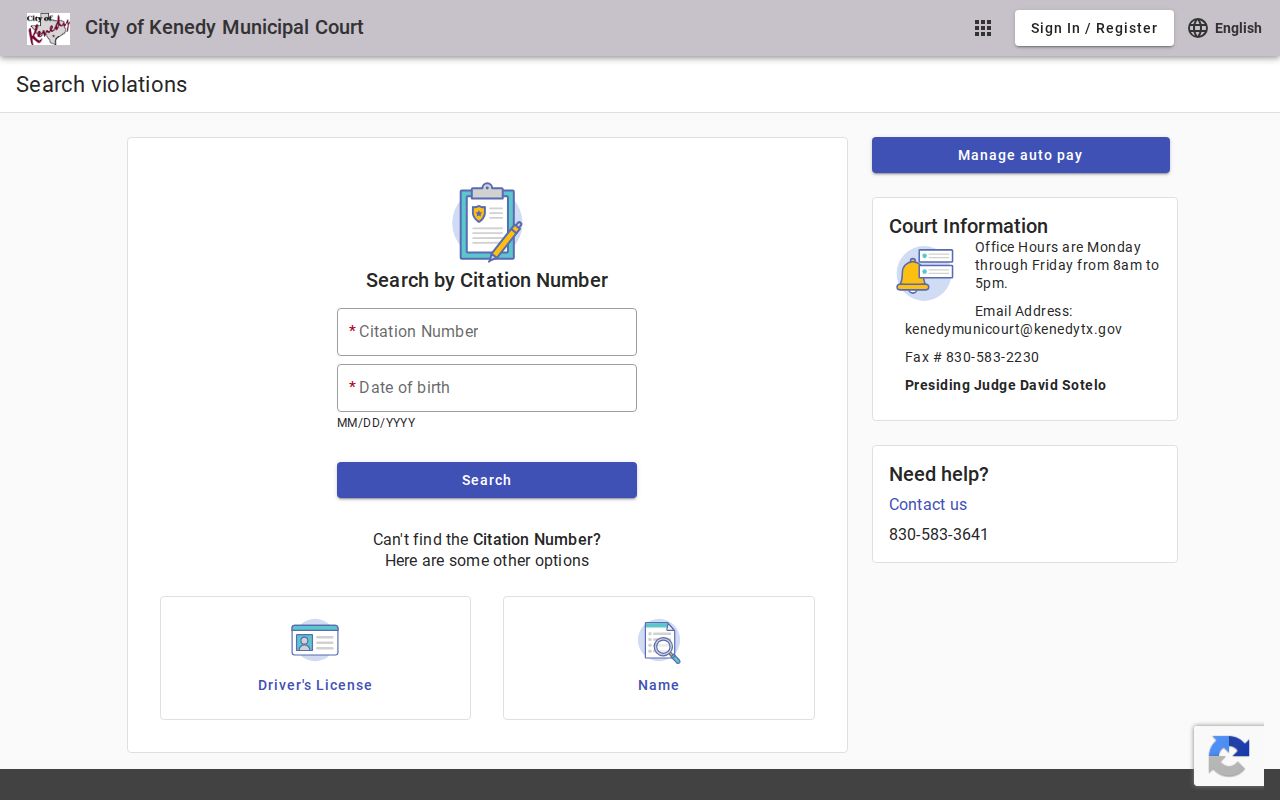
Task: Submit the citation Search button
Action: click(x=487, y=480)
